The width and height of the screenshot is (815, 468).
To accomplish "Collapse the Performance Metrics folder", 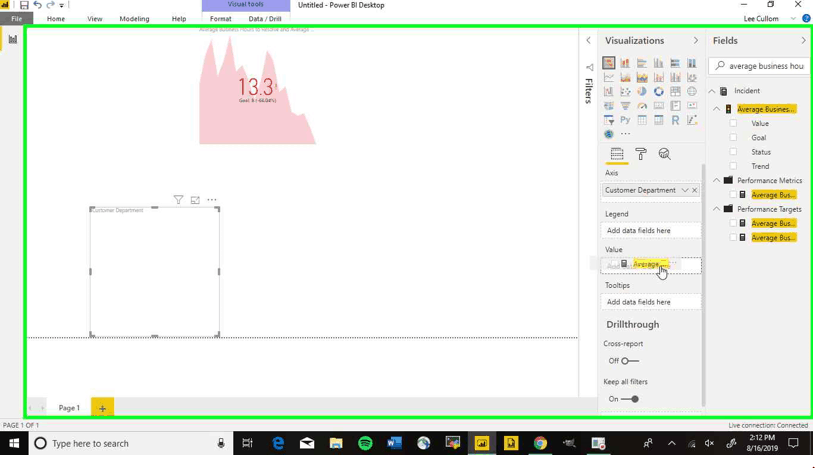I will 717,180.
